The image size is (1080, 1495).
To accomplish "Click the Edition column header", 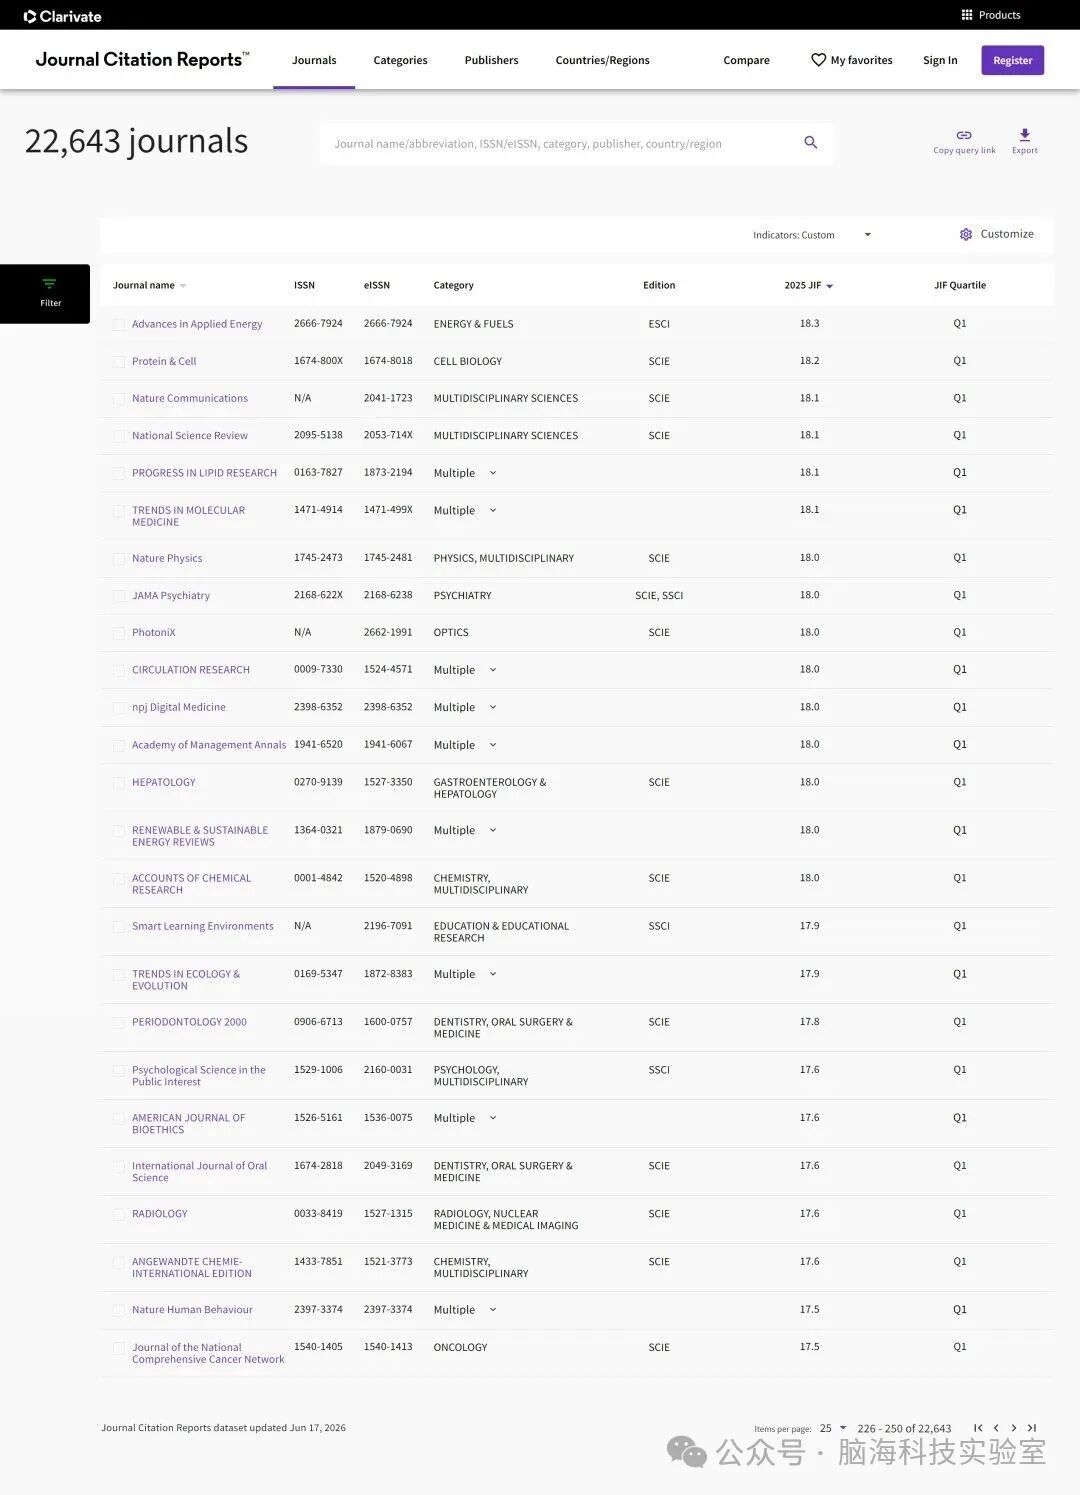I will (659, 285).
